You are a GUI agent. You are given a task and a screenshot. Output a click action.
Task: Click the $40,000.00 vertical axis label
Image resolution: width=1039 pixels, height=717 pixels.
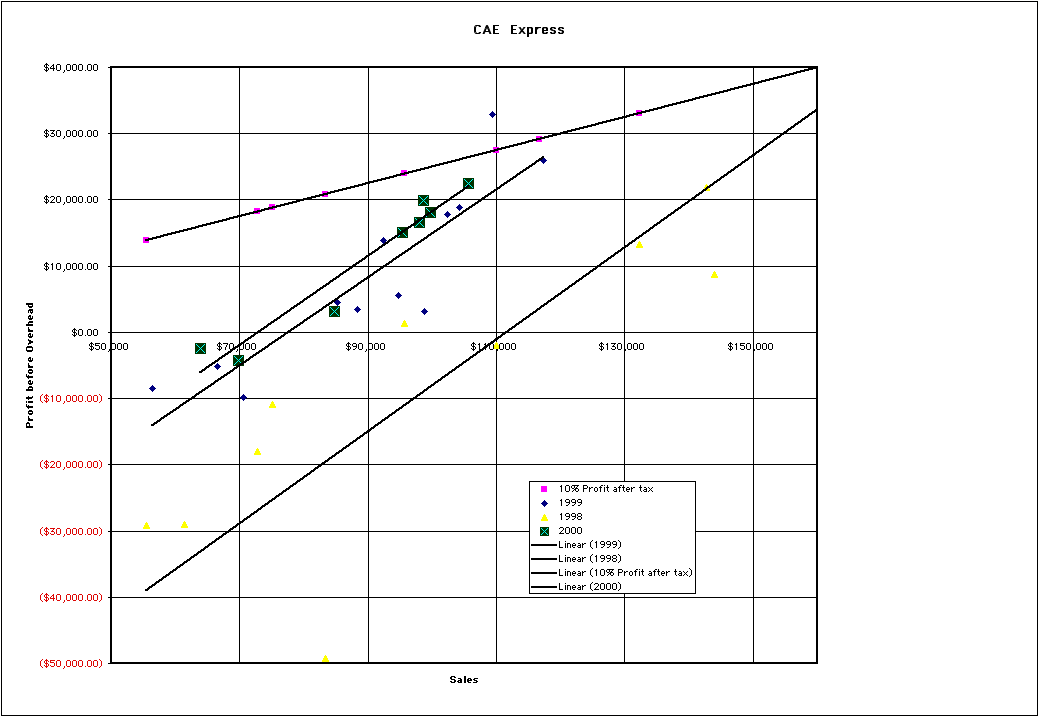point(73,68)
